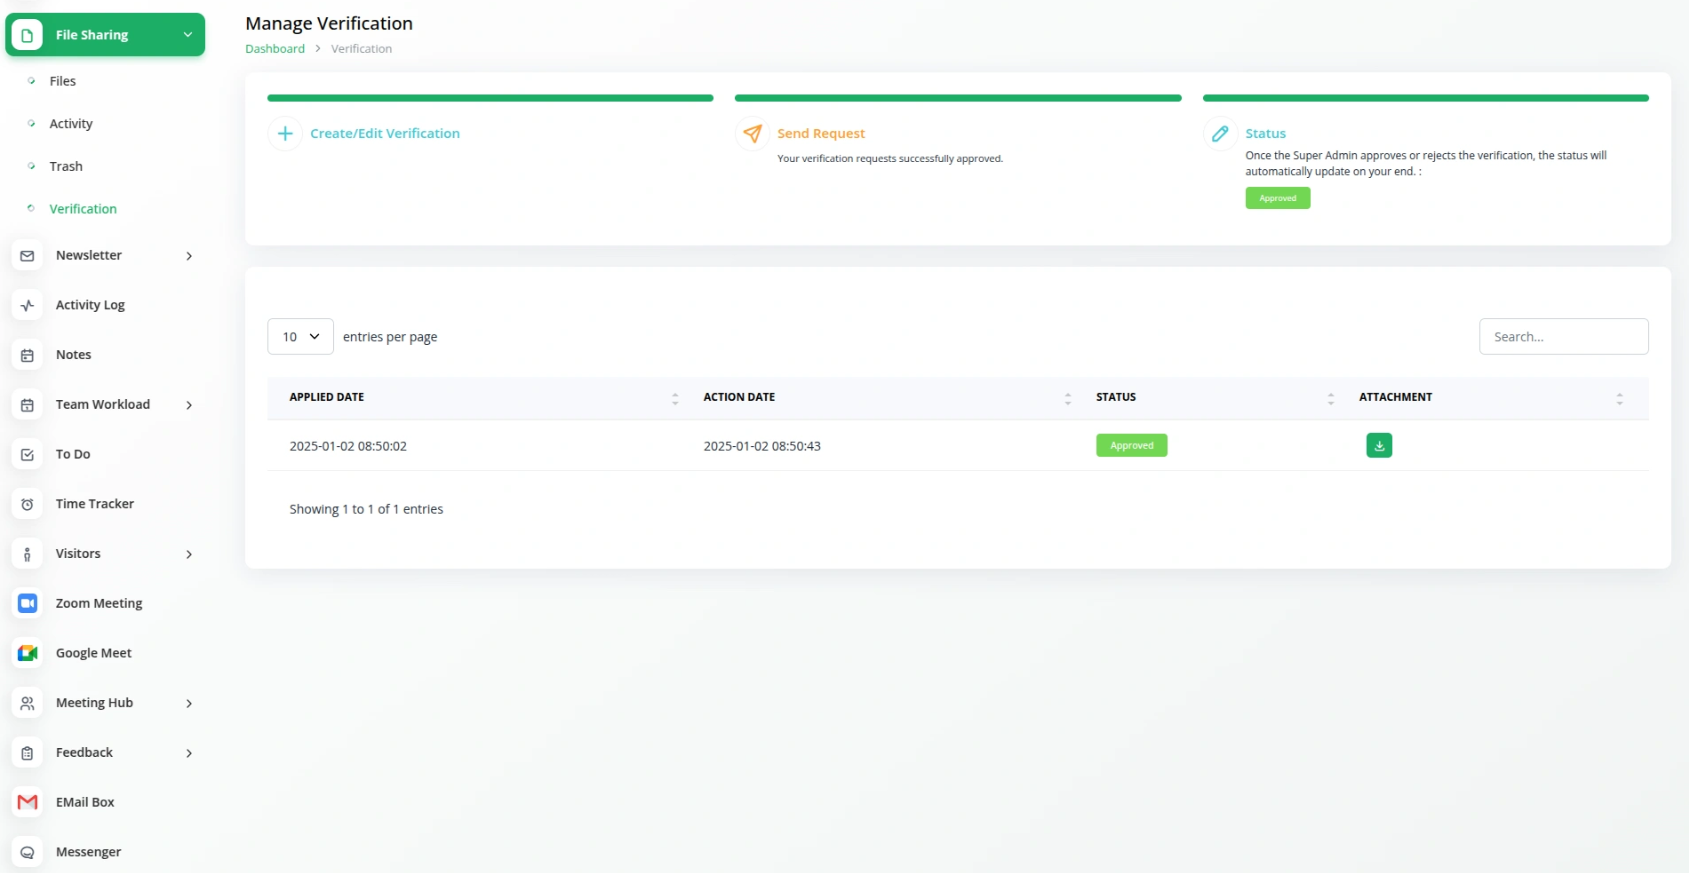Click the Approved badge in table row
The image size is (1689, 873).
click(x=1132, y=446)
